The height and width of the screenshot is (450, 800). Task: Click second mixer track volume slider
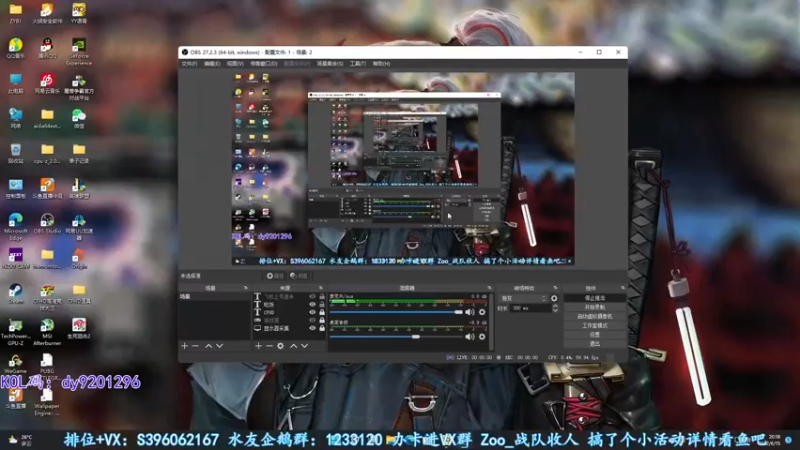396,337
